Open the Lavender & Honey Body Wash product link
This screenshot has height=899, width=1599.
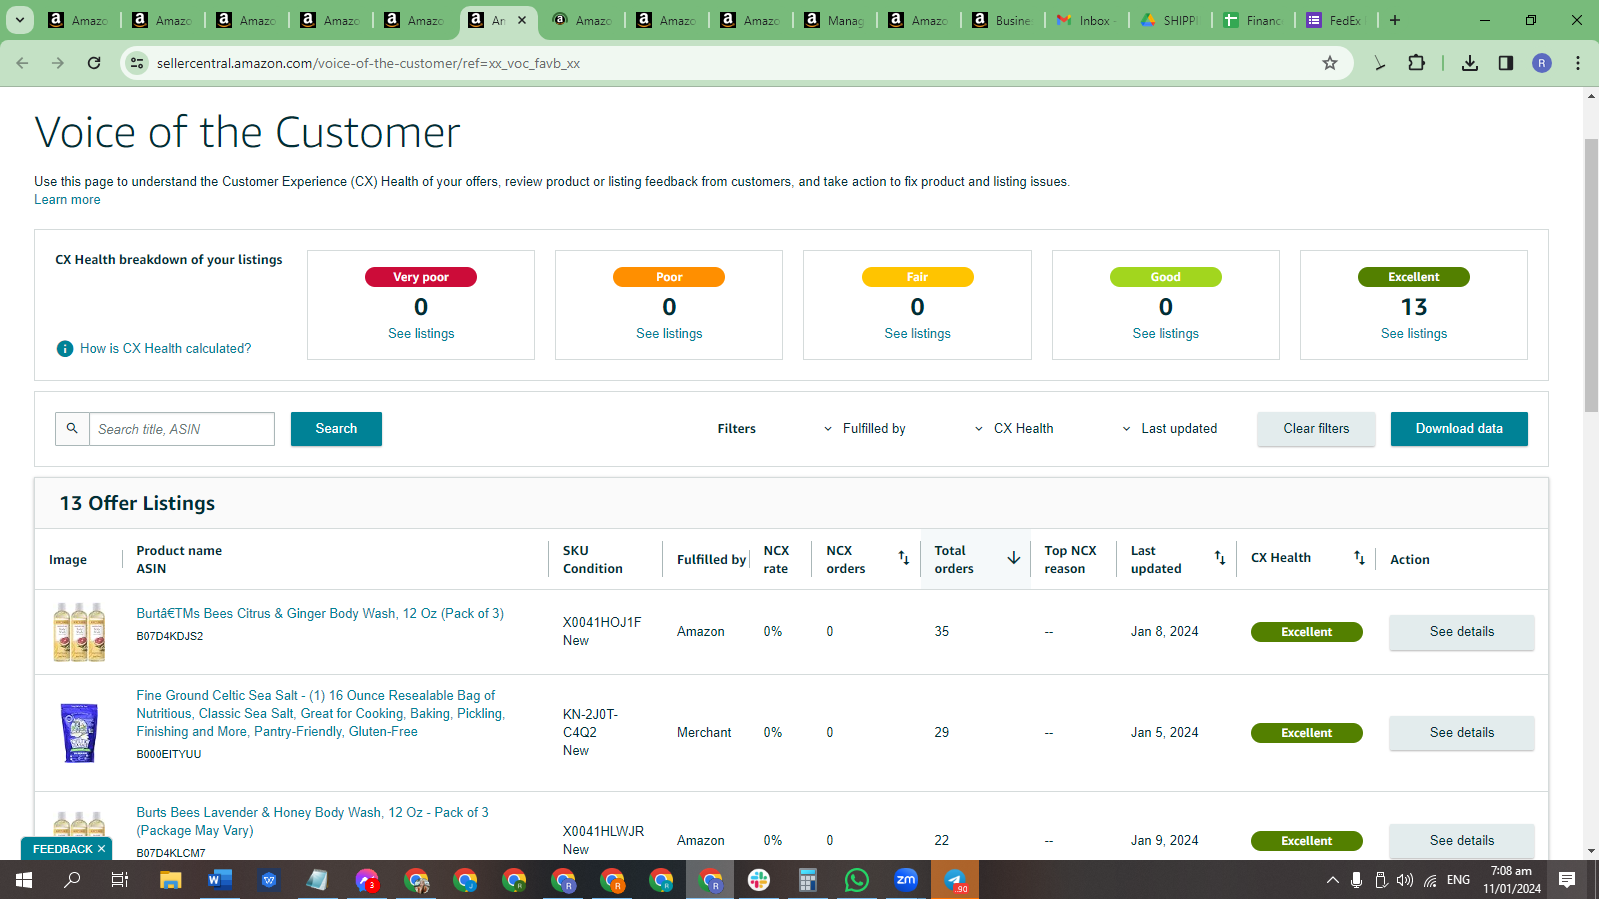pyautogui.click(x=312, y=822)
